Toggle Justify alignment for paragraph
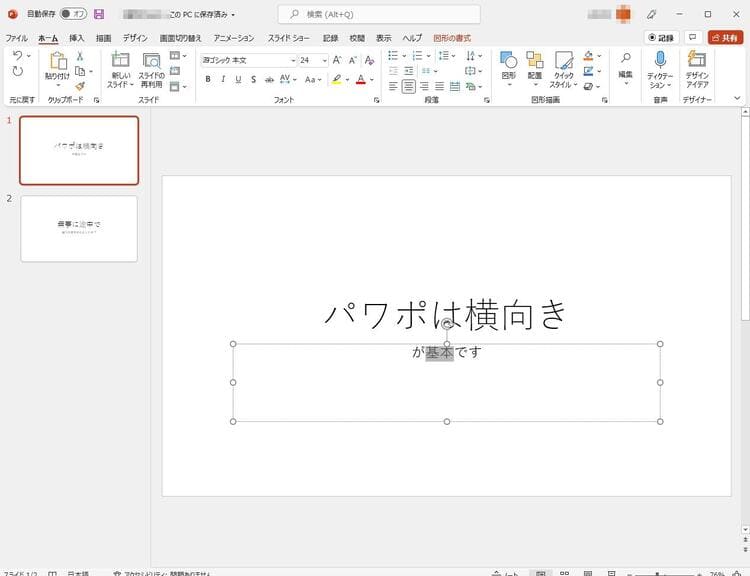The height and width of the screenshot is (576, 750). (439, 87)
